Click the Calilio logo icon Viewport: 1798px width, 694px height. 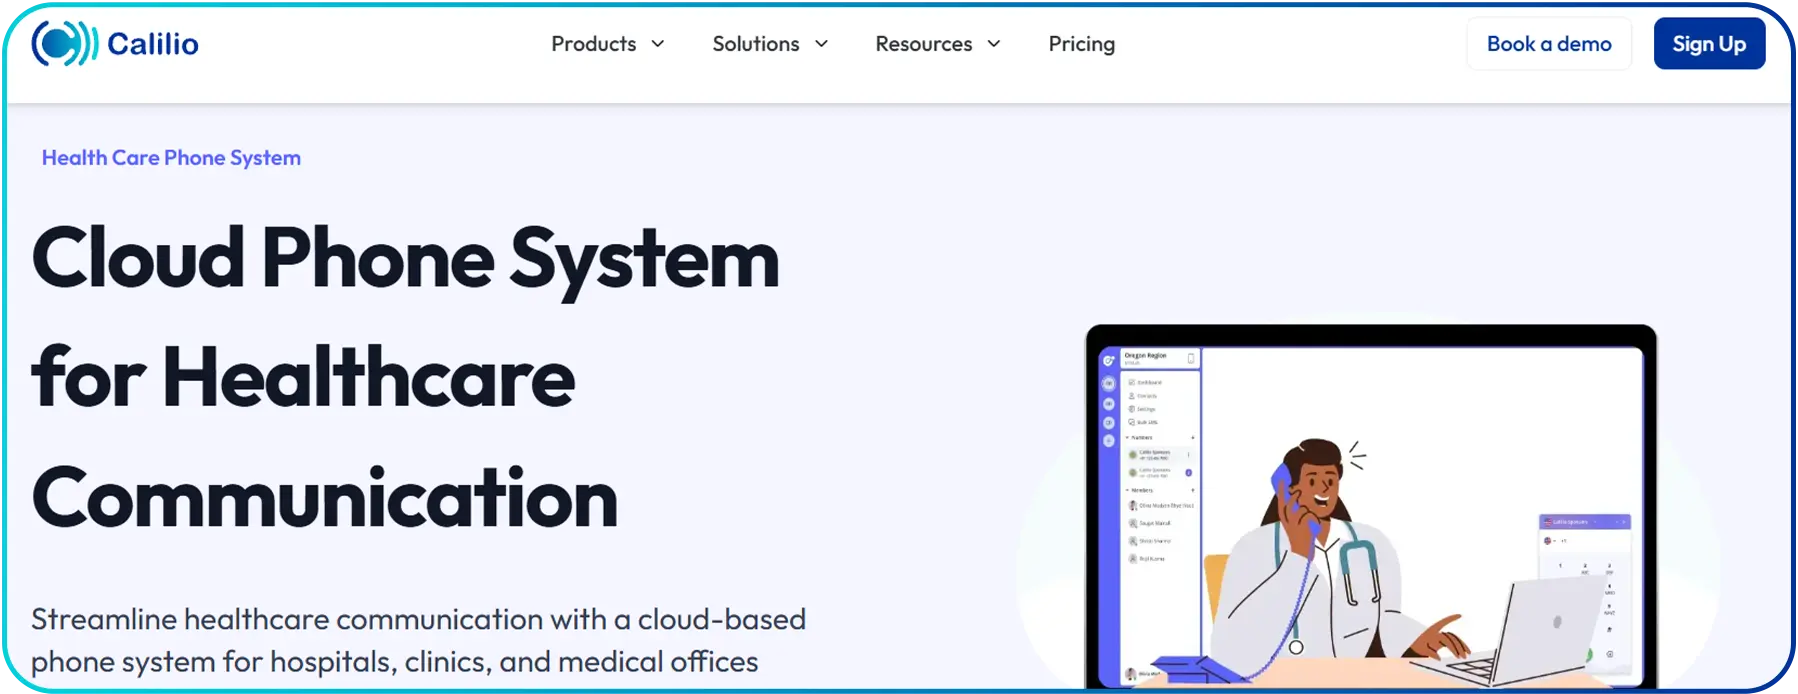coord(65,43)
